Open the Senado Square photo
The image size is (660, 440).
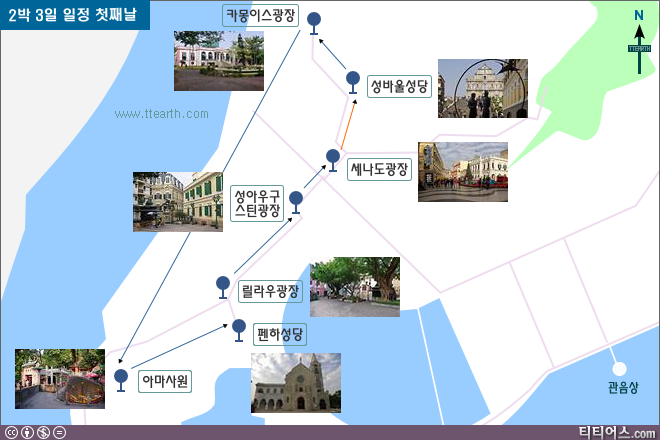(x=463, y=172)
